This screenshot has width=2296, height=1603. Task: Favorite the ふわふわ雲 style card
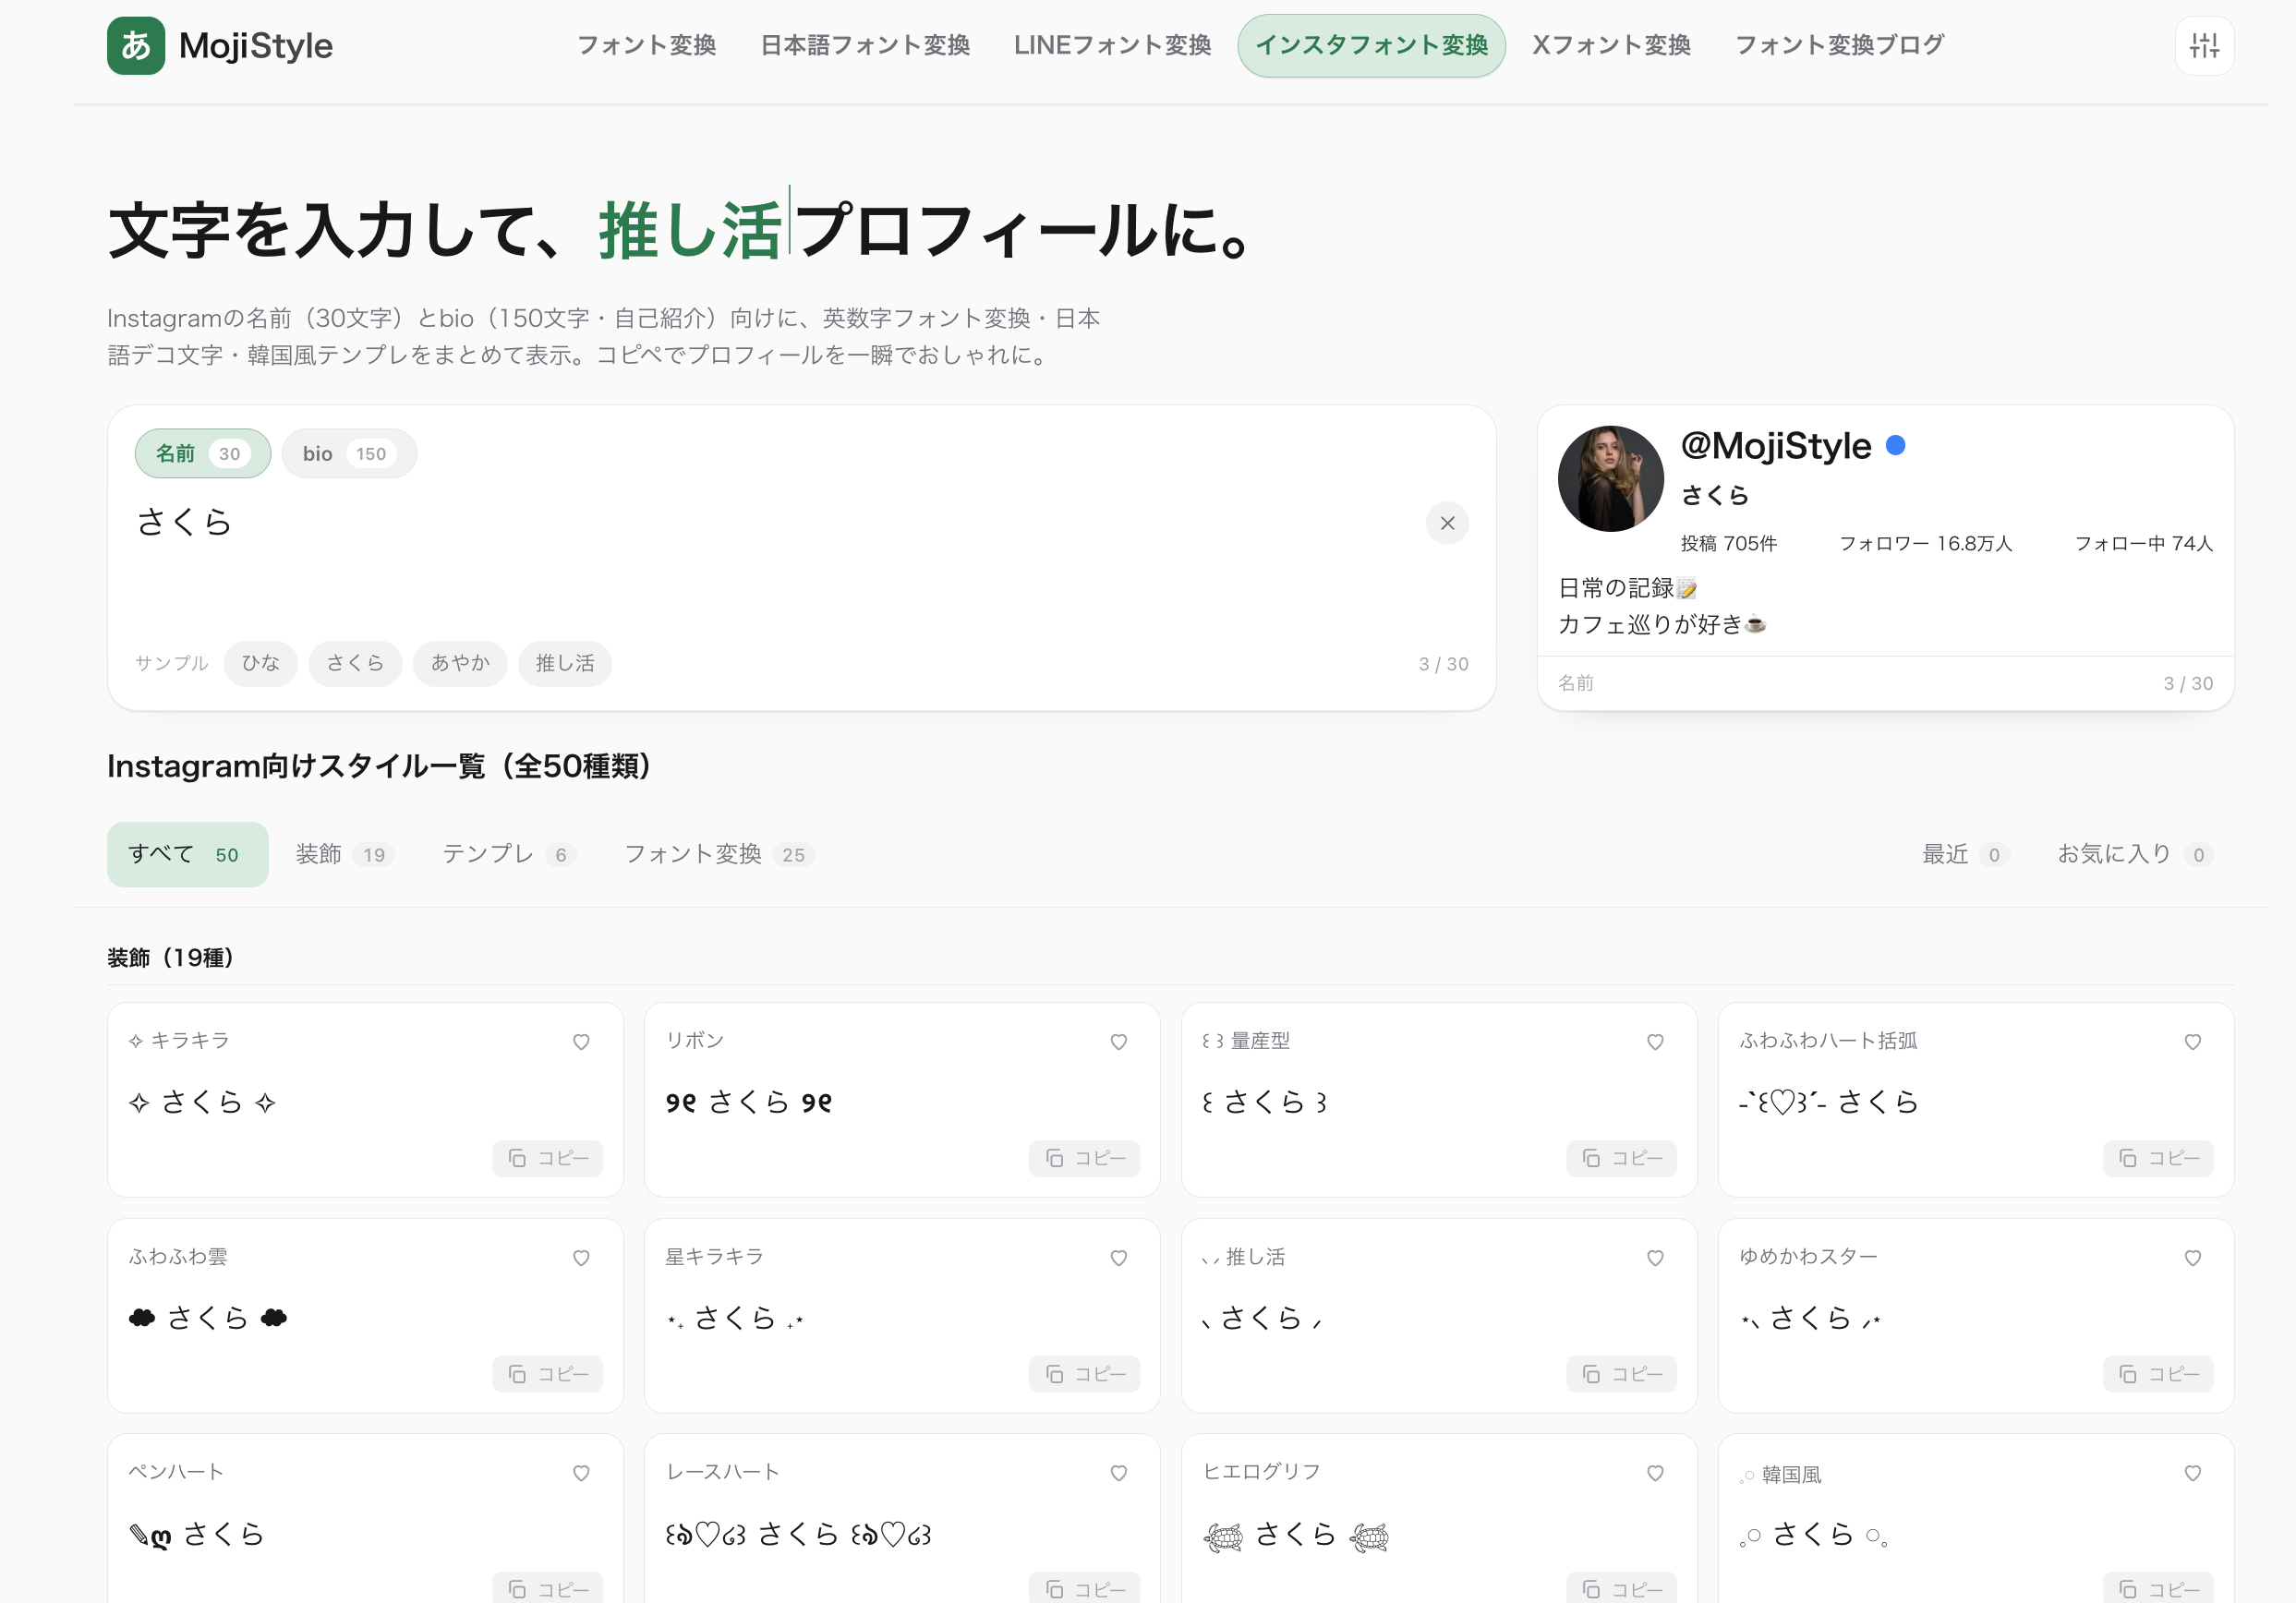tap(581, 1257)
